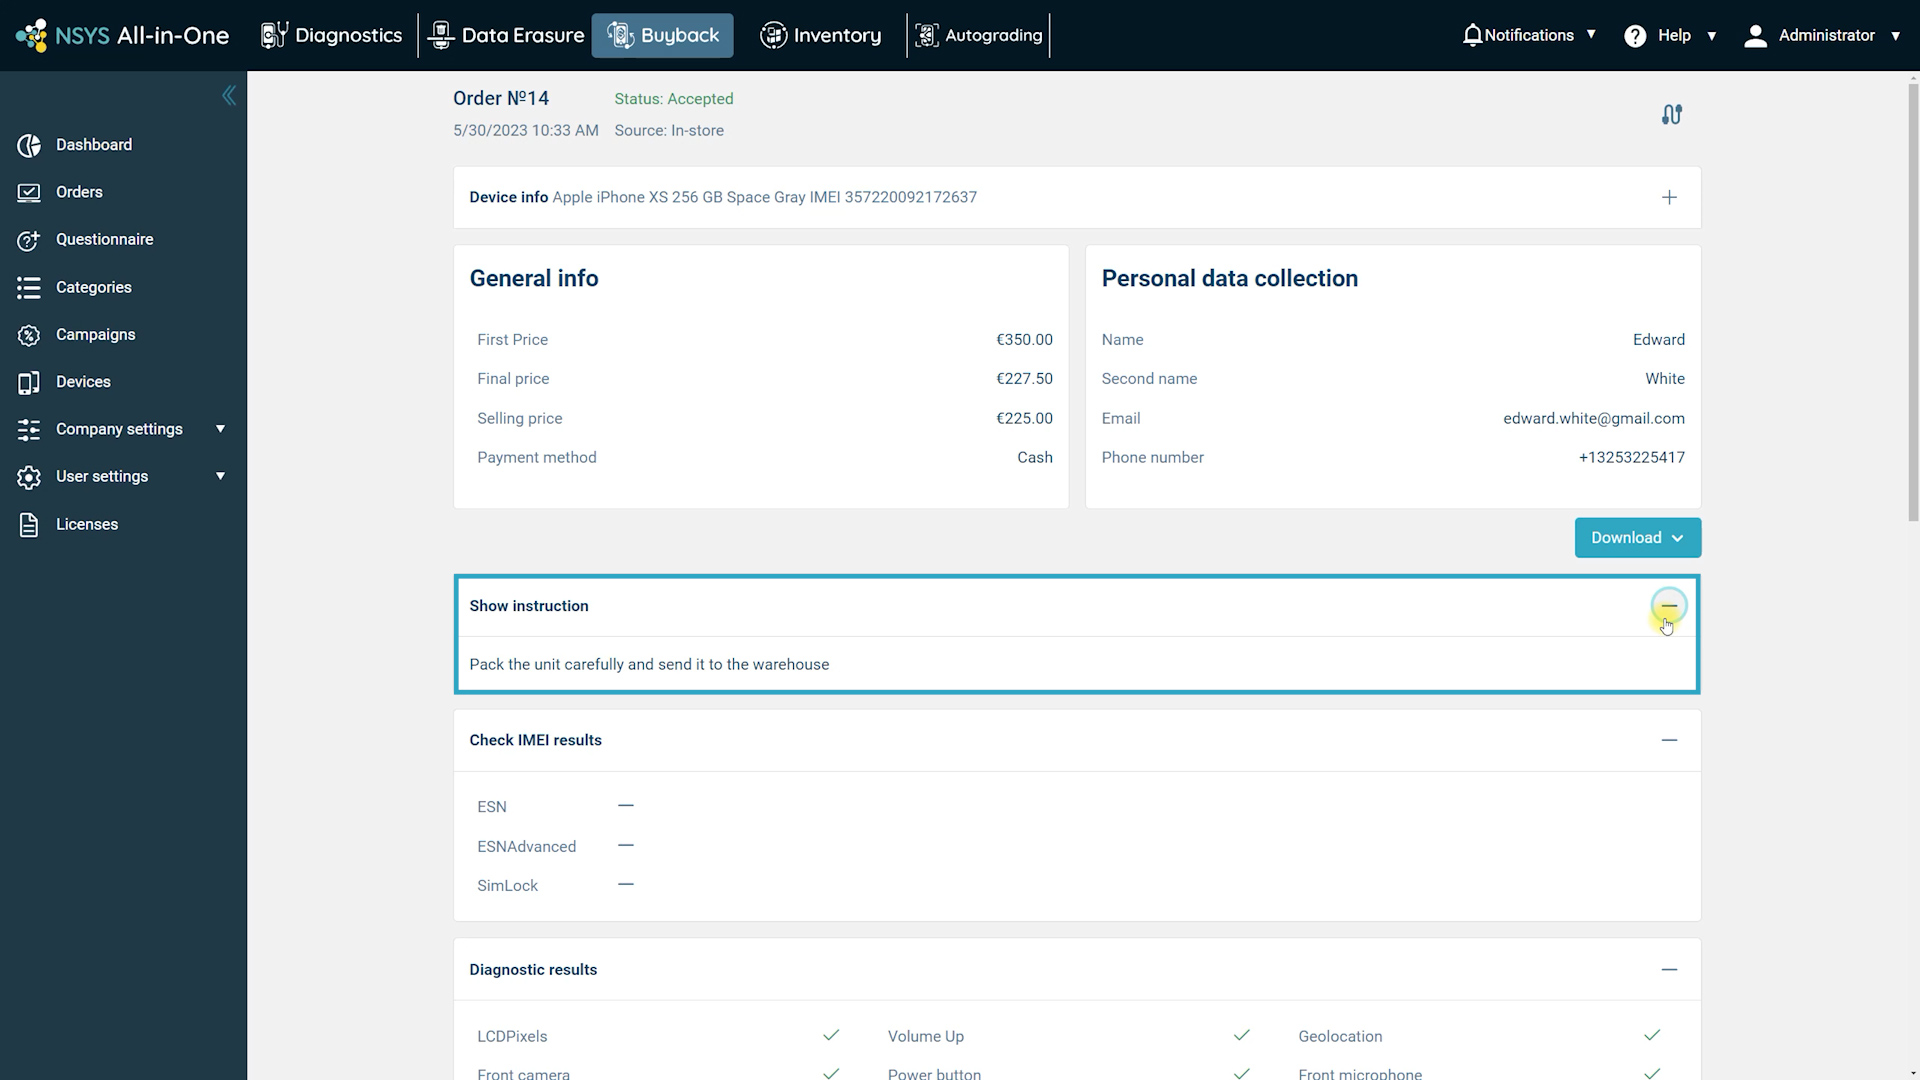1920x1080 pixels.
Task: Click the instruction text about warehouse
Action: [649, 665]
